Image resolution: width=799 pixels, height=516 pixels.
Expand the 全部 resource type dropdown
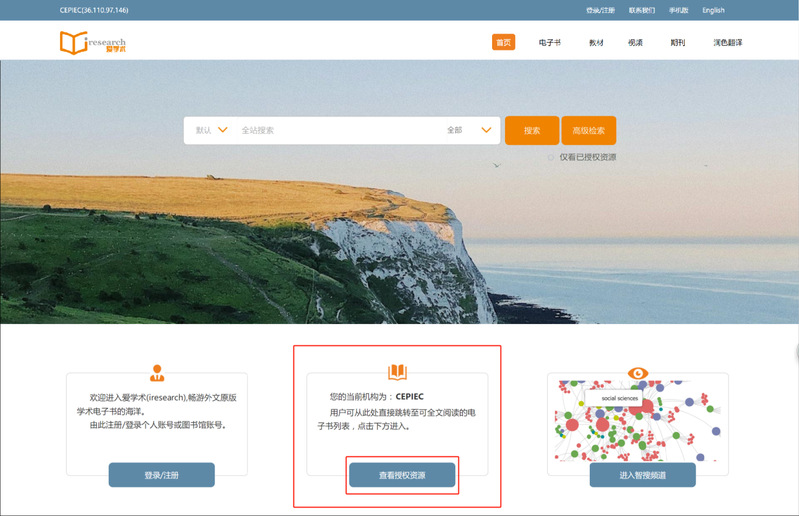[470, 130]
